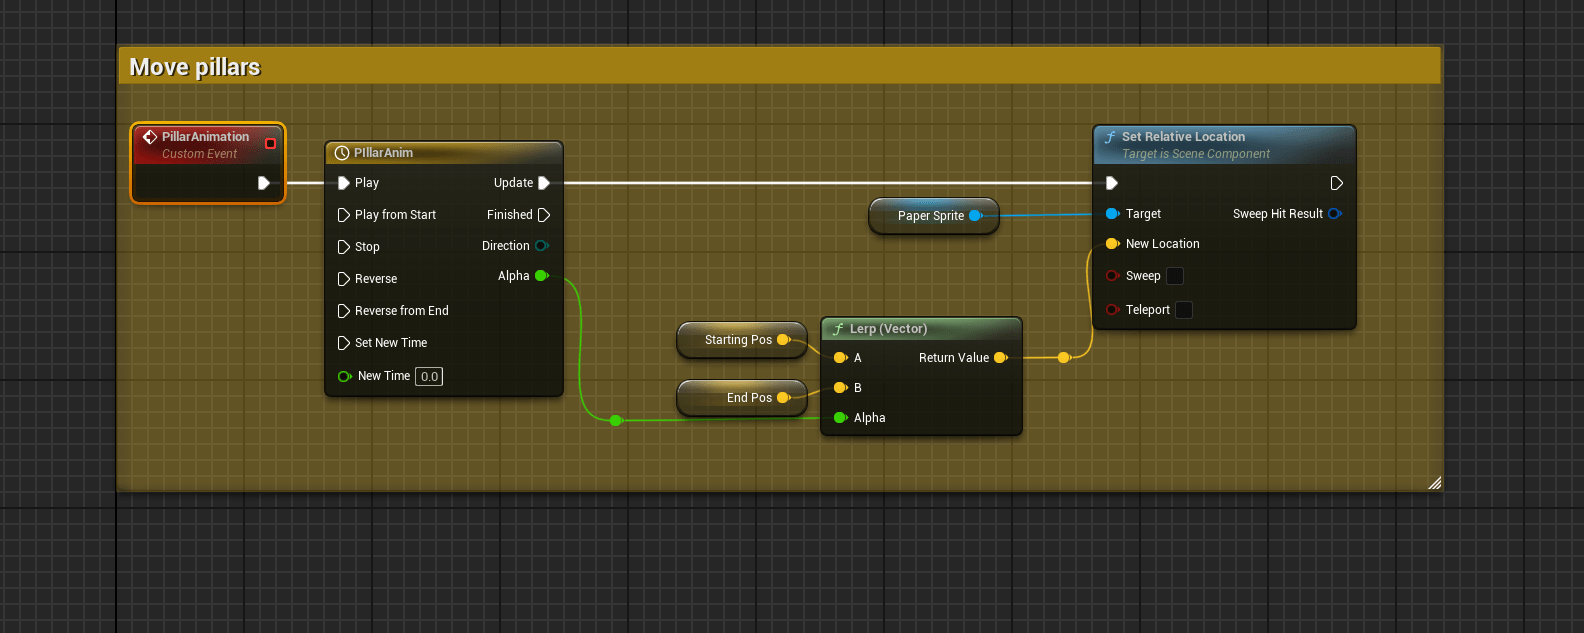Select the End Pos variable node
The width and height of the screenshot is (1584, 633).
[742, 398]
